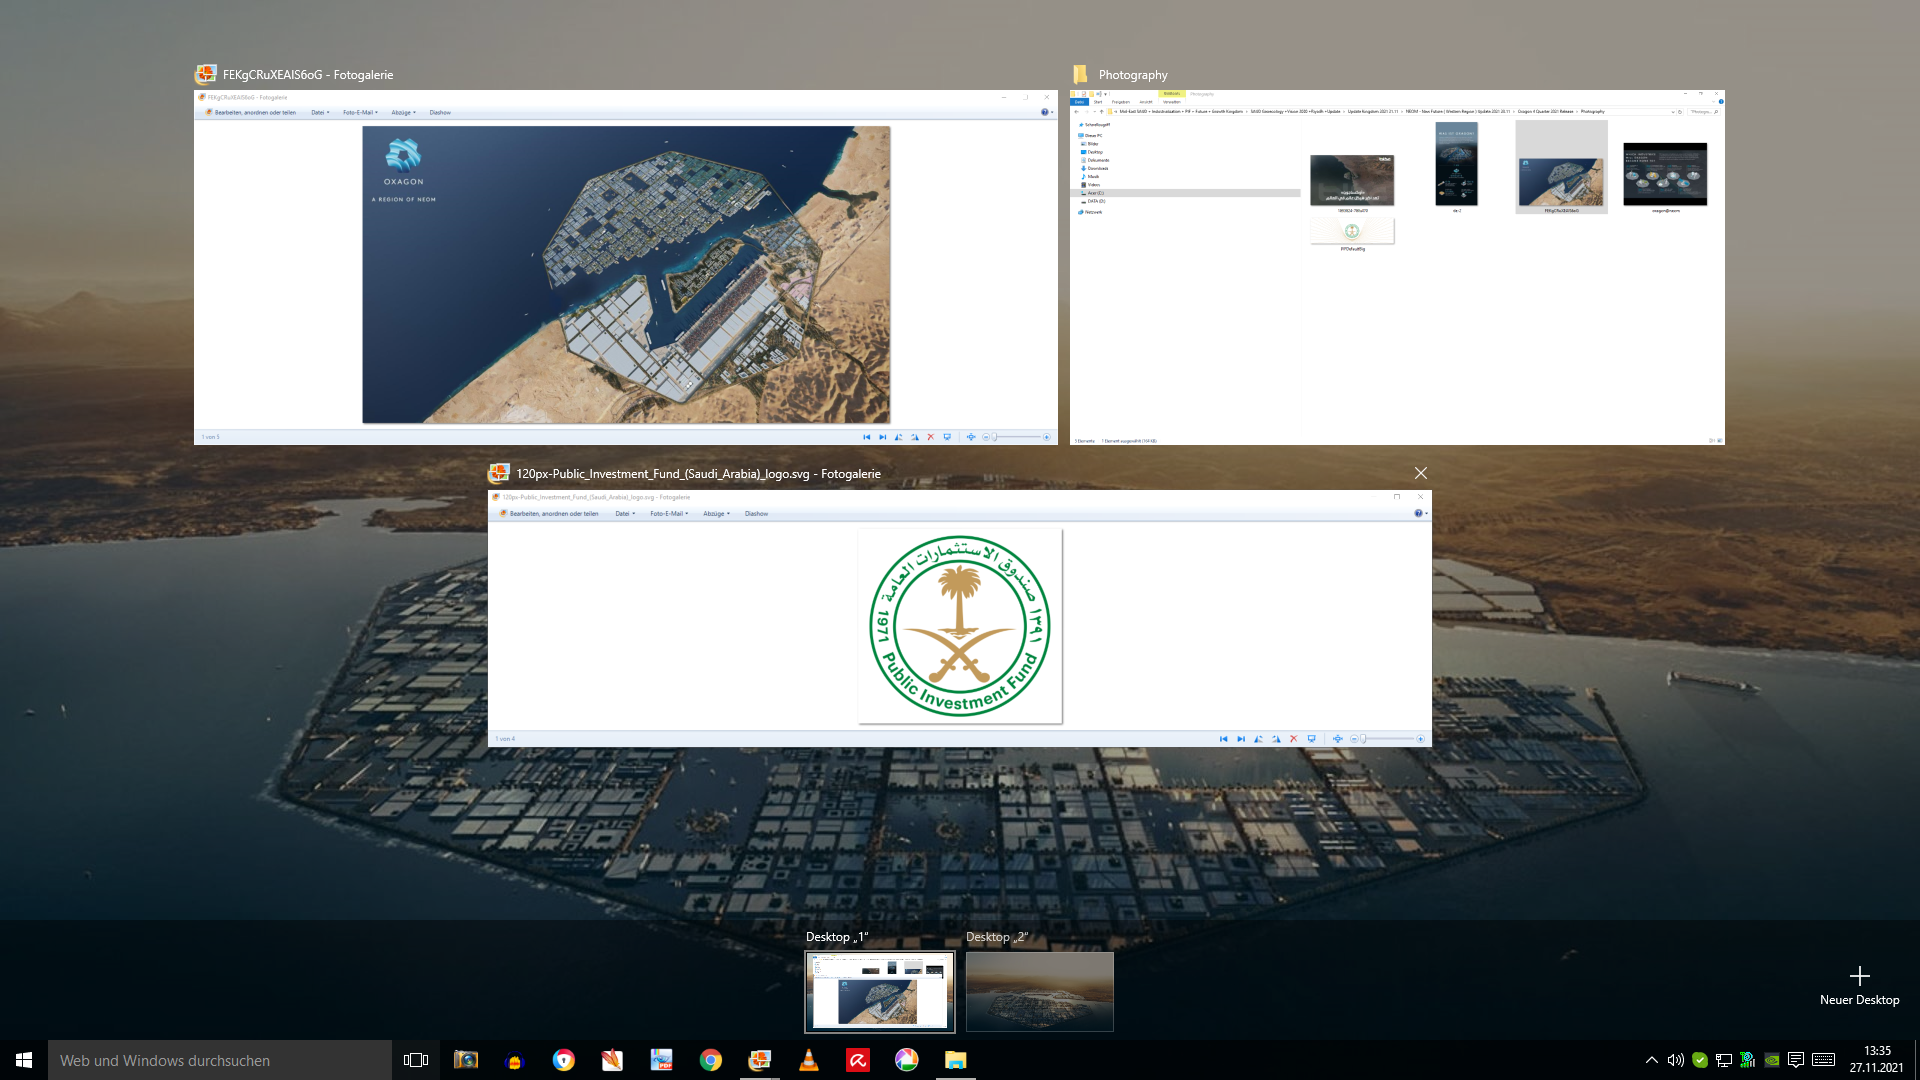Delete the photo in the Oxagon Fotogalerie window
This screenshot has width=1920, height=1080.
[x=931, y=437]
